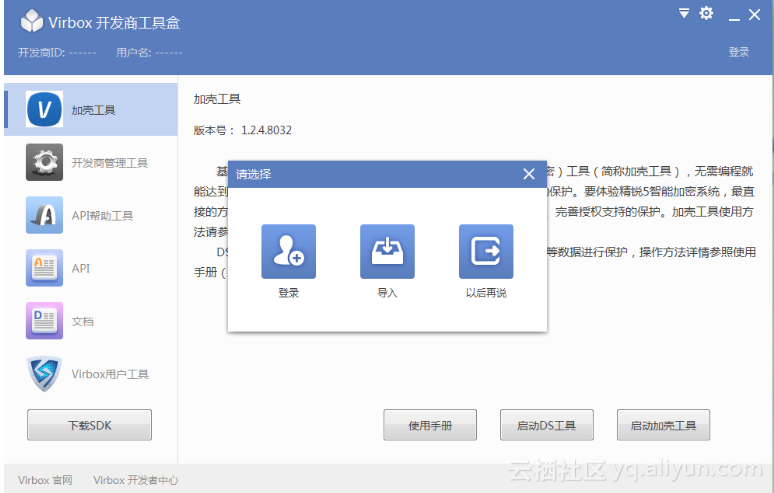Viewport: 774px width, 493px height.
Task: Click the 登录 caption under the dialog icon
Action: [288, 293]
